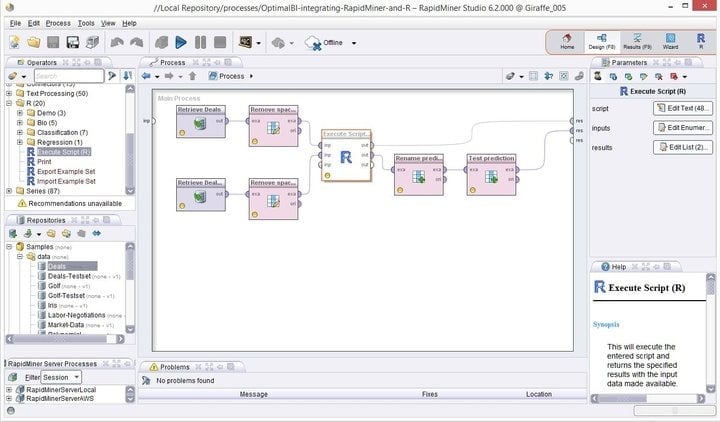Click the Synopsis link in Help
Viewport: 720px width, 422px height.
(606, 324)
